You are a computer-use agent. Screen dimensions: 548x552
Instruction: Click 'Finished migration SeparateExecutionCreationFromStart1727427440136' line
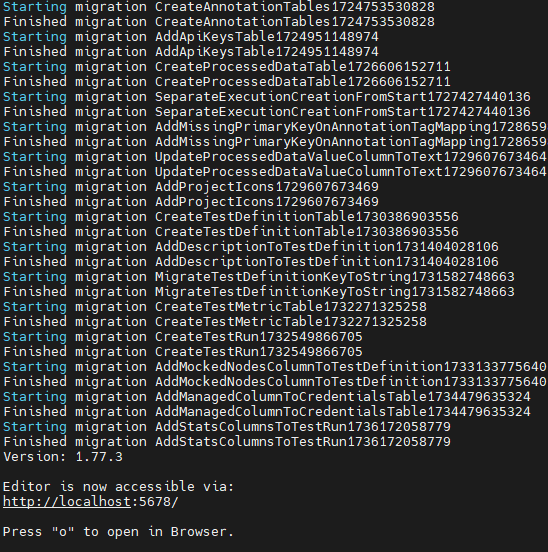(267, 112)
